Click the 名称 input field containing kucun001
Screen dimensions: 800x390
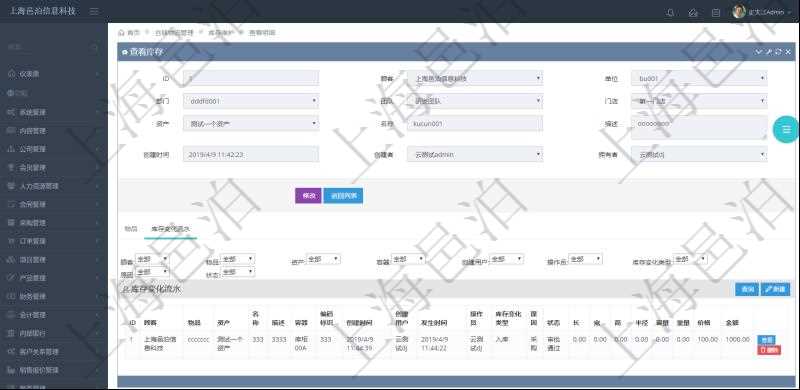coord(475,124)
